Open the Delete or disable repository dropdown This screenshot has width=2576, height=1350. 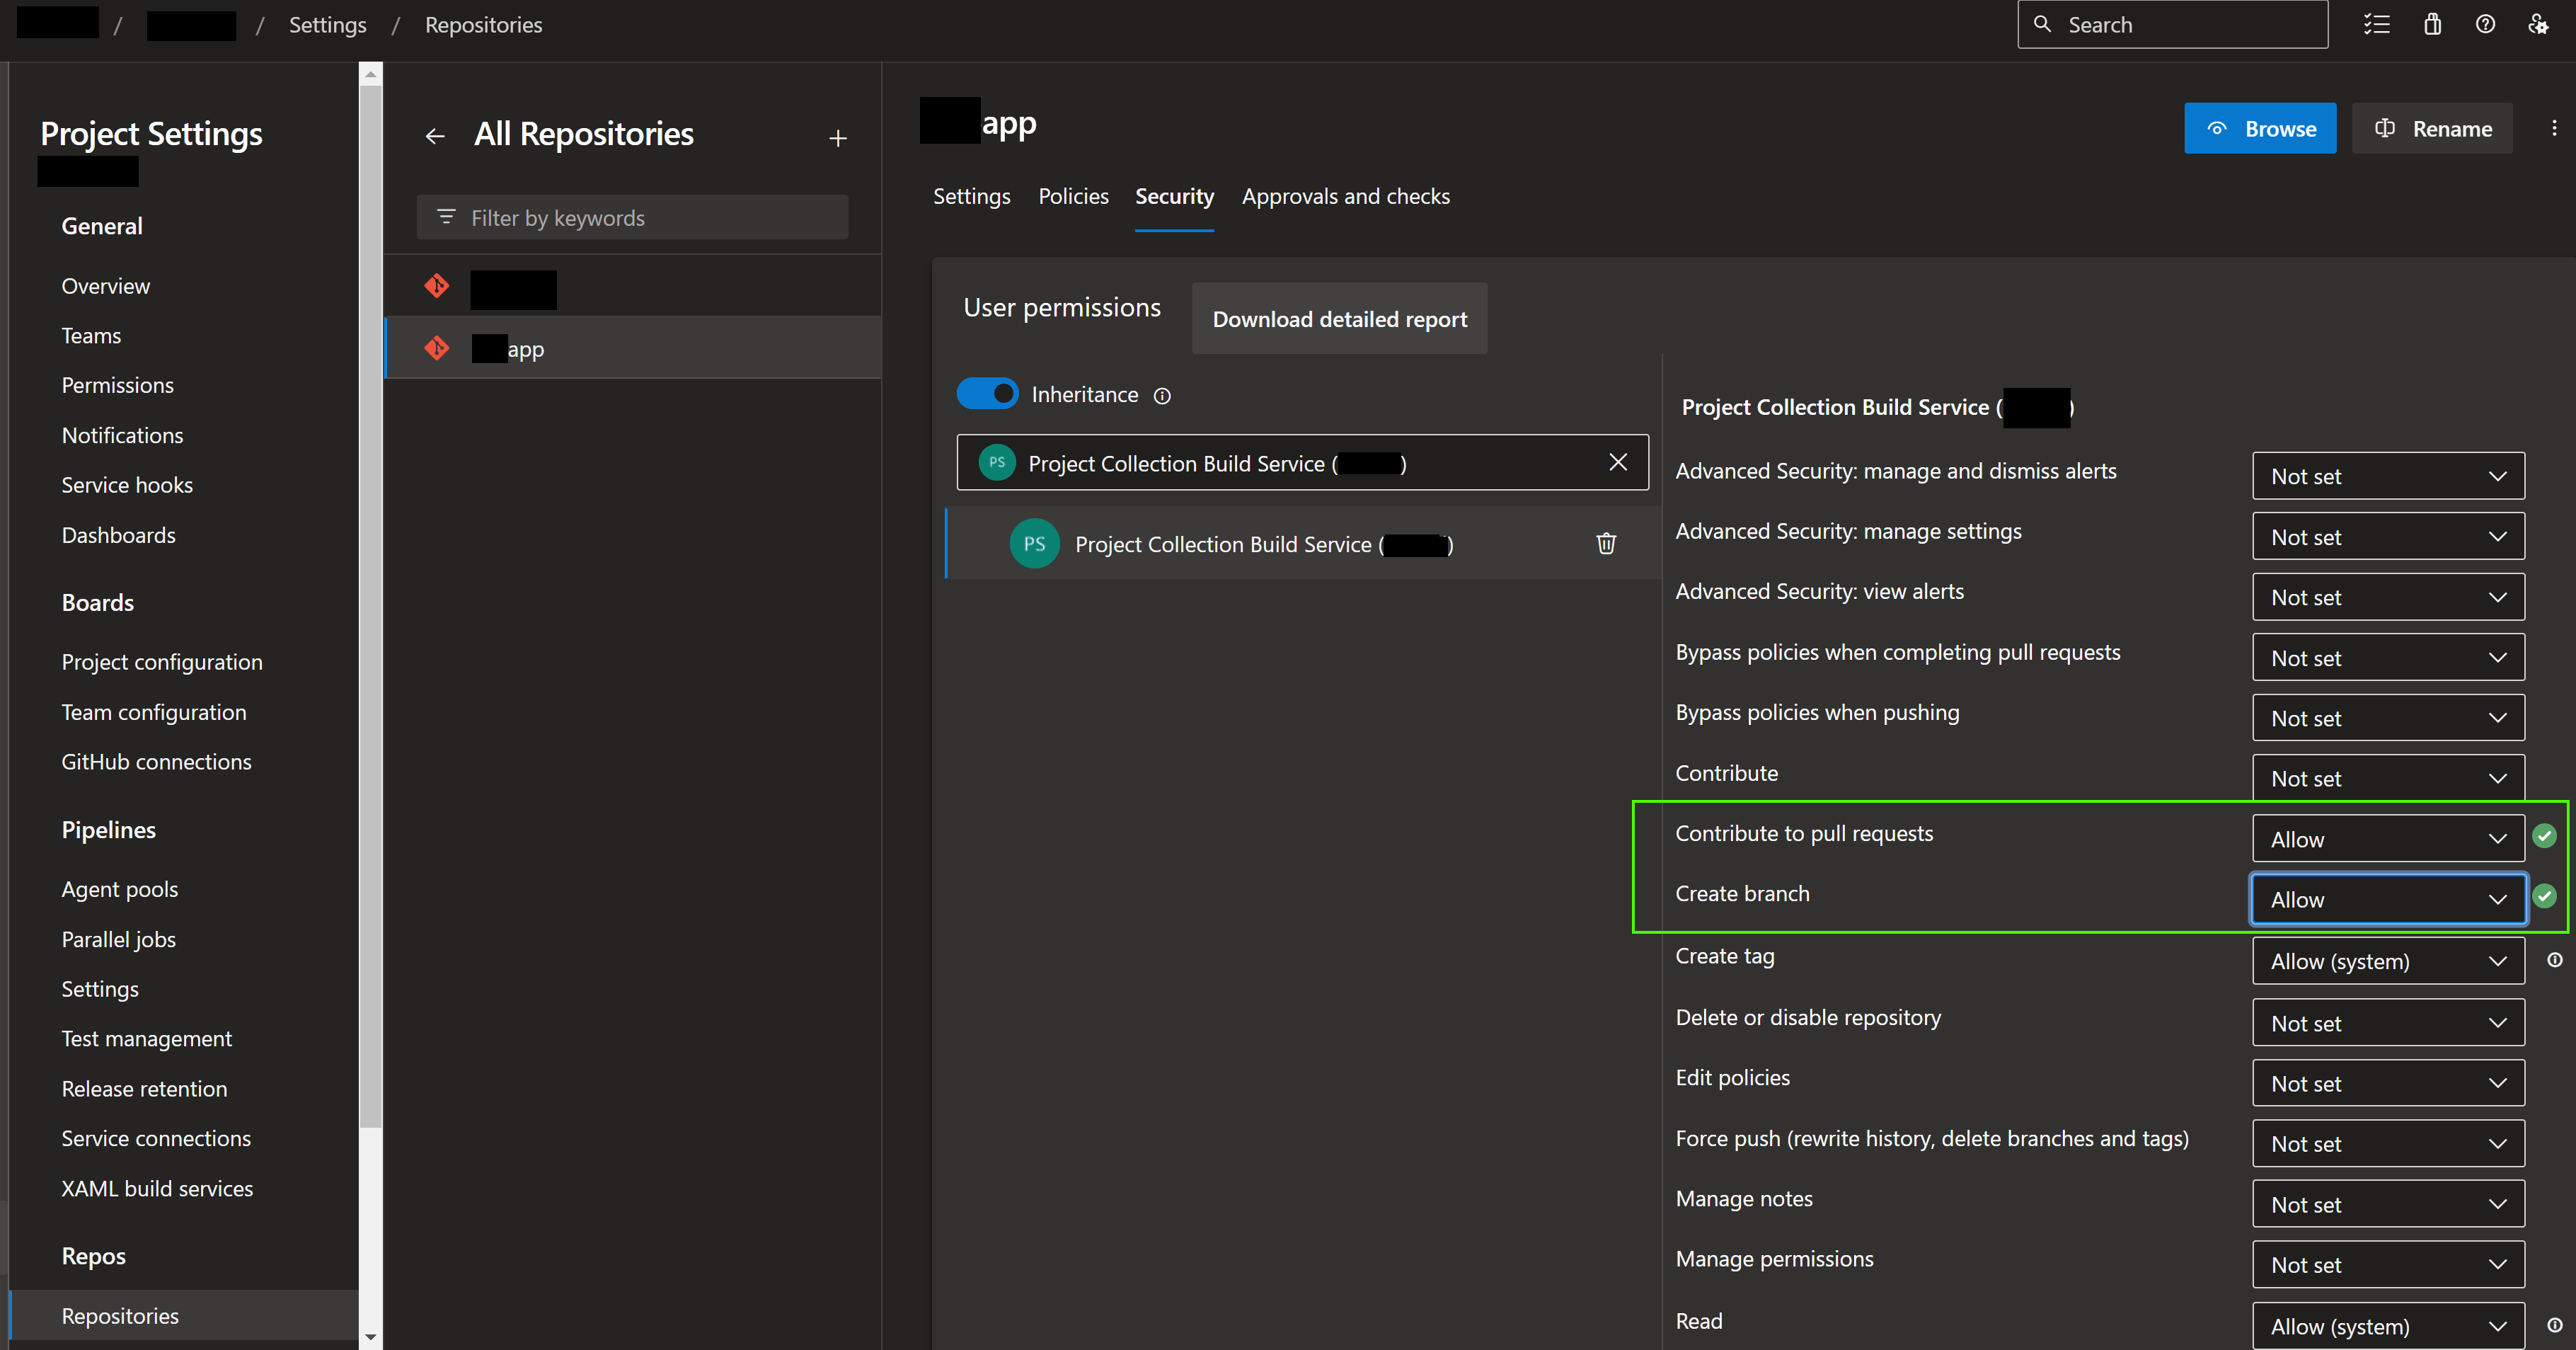tap(2388, 1023)
